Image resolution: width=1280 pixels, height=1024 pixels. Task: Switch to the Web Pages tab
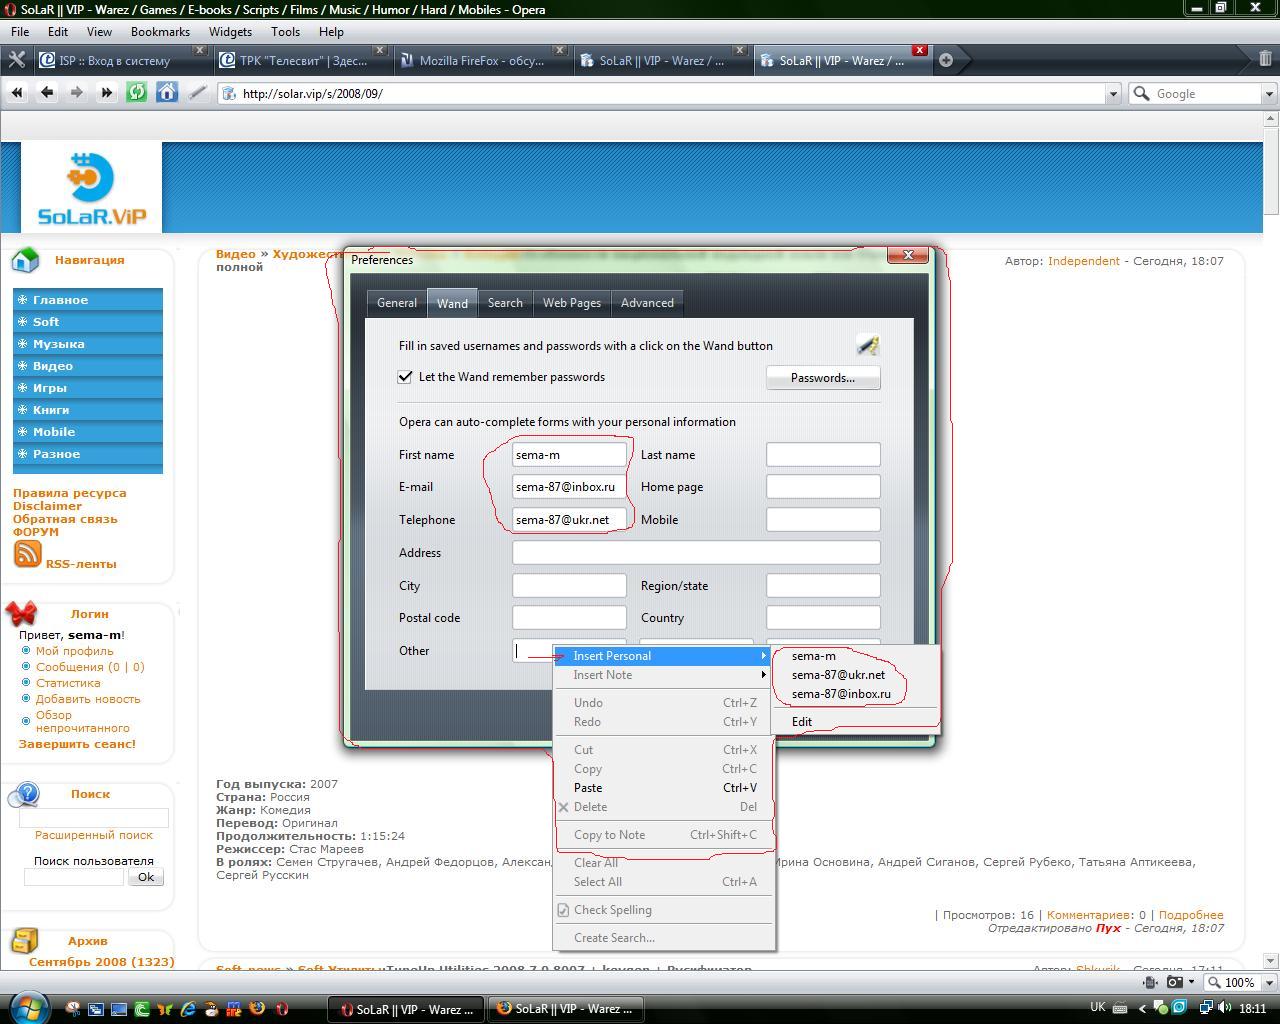pyautogui.click(x=572, y=303)
